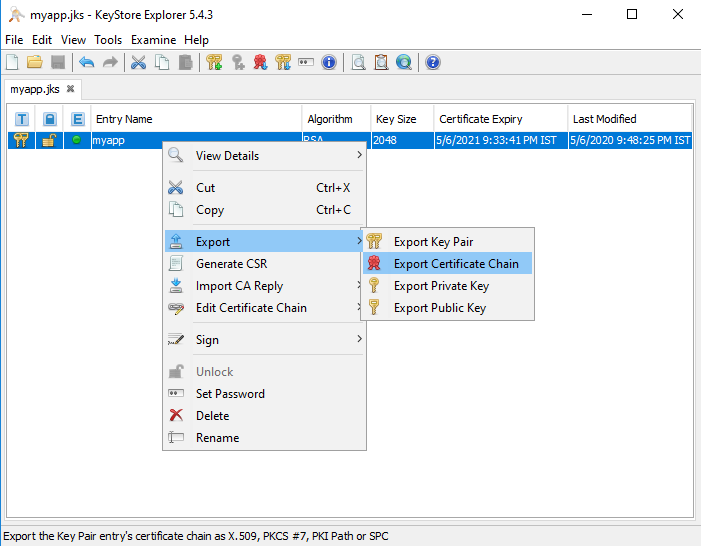This screenshot has height=546, width=701.
Task: Select Export Private Key option
Action: (x=448, y=285)
